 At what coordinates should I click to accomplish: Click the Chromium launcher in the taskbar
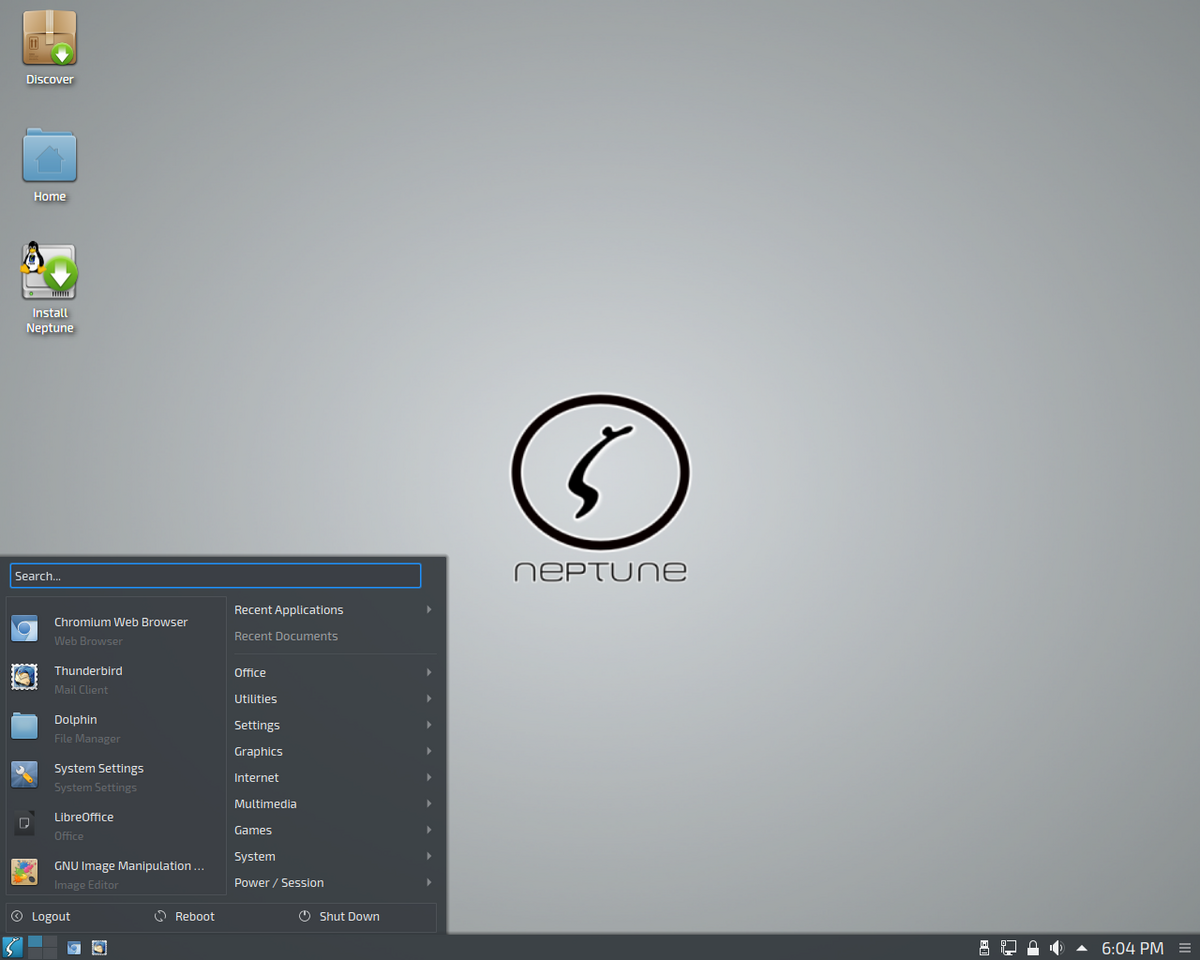click(x=74, y=947)
